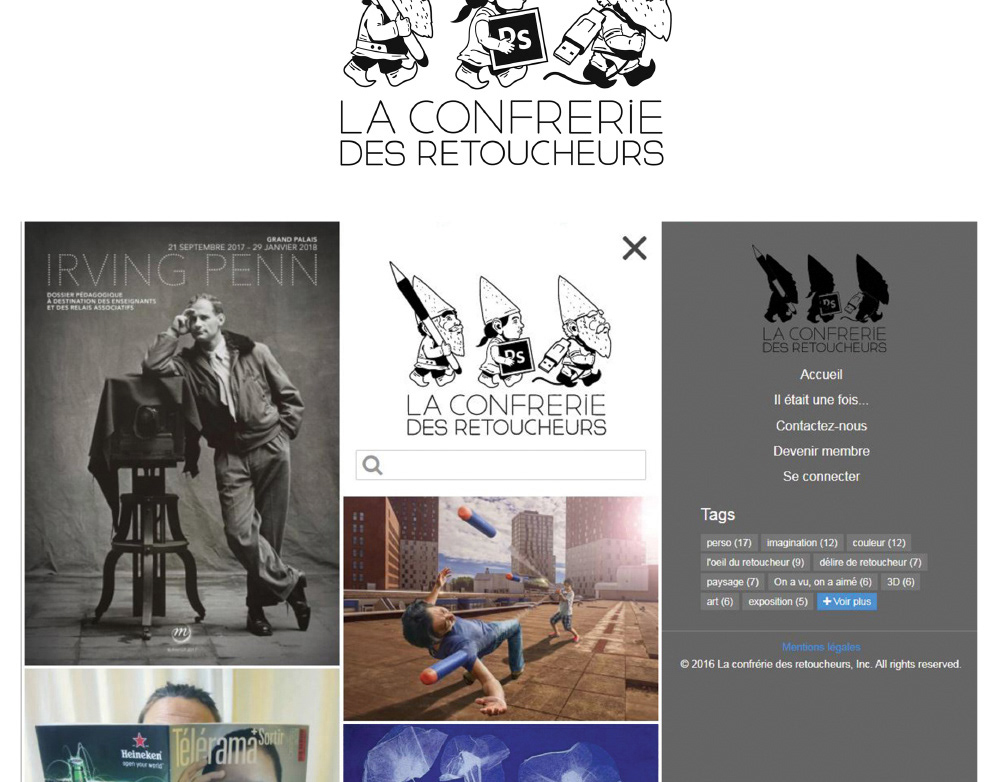Focus the search input field
The image size is (1000, 782).
coord(501,465)
